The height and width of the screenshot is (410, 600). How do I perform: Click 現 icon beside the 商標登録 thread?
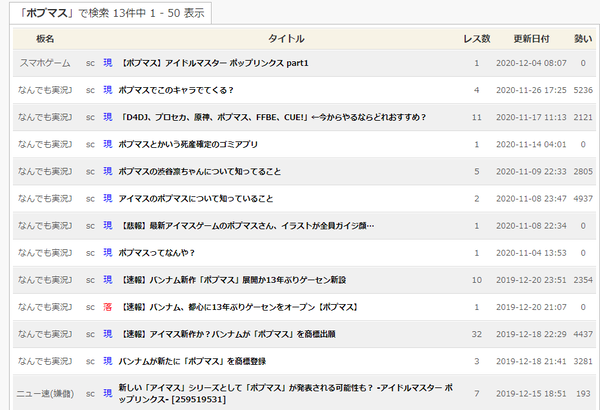click(x=108, y=361)
